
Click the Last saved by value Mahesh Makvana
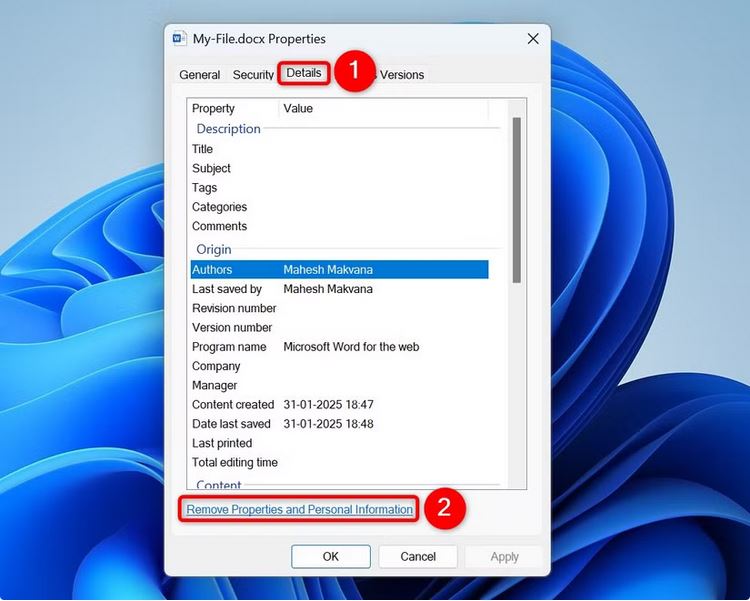click(x=328, y=289)
